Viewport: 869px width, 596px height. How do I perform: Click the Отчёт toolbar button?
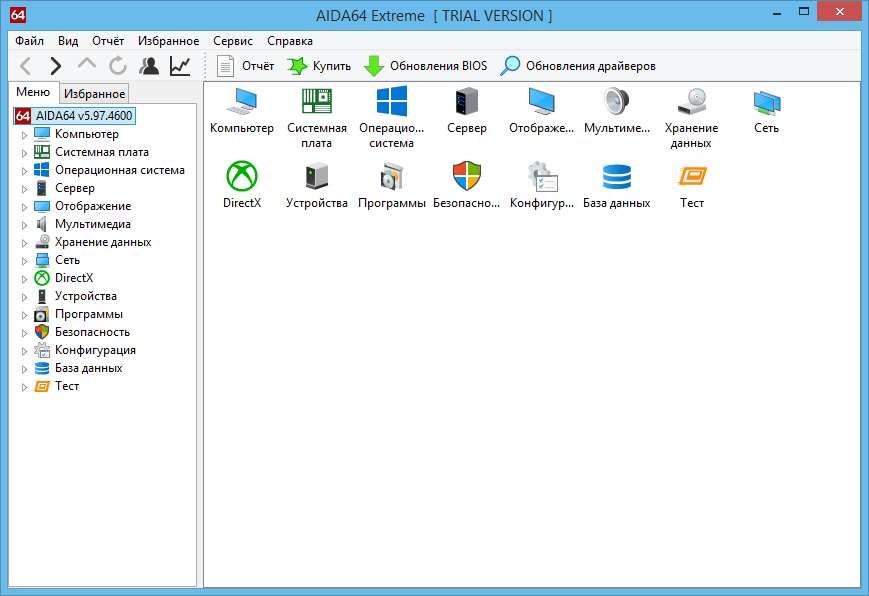[245, 66]
